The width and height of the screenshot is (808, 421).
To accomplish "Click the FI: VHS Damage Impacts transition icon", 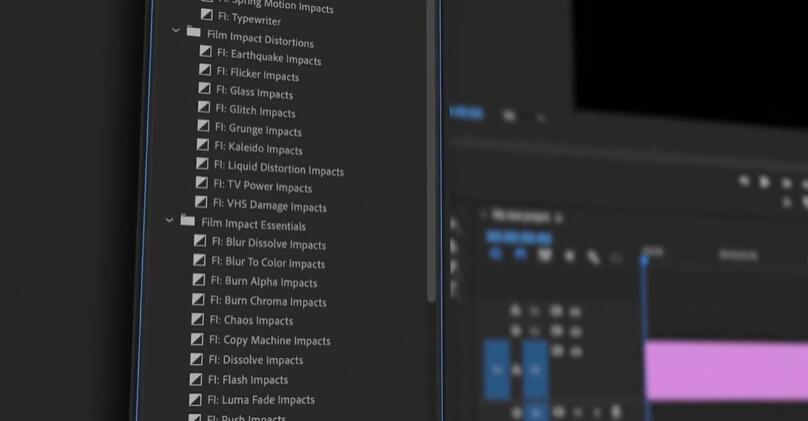I will point(201,202).
